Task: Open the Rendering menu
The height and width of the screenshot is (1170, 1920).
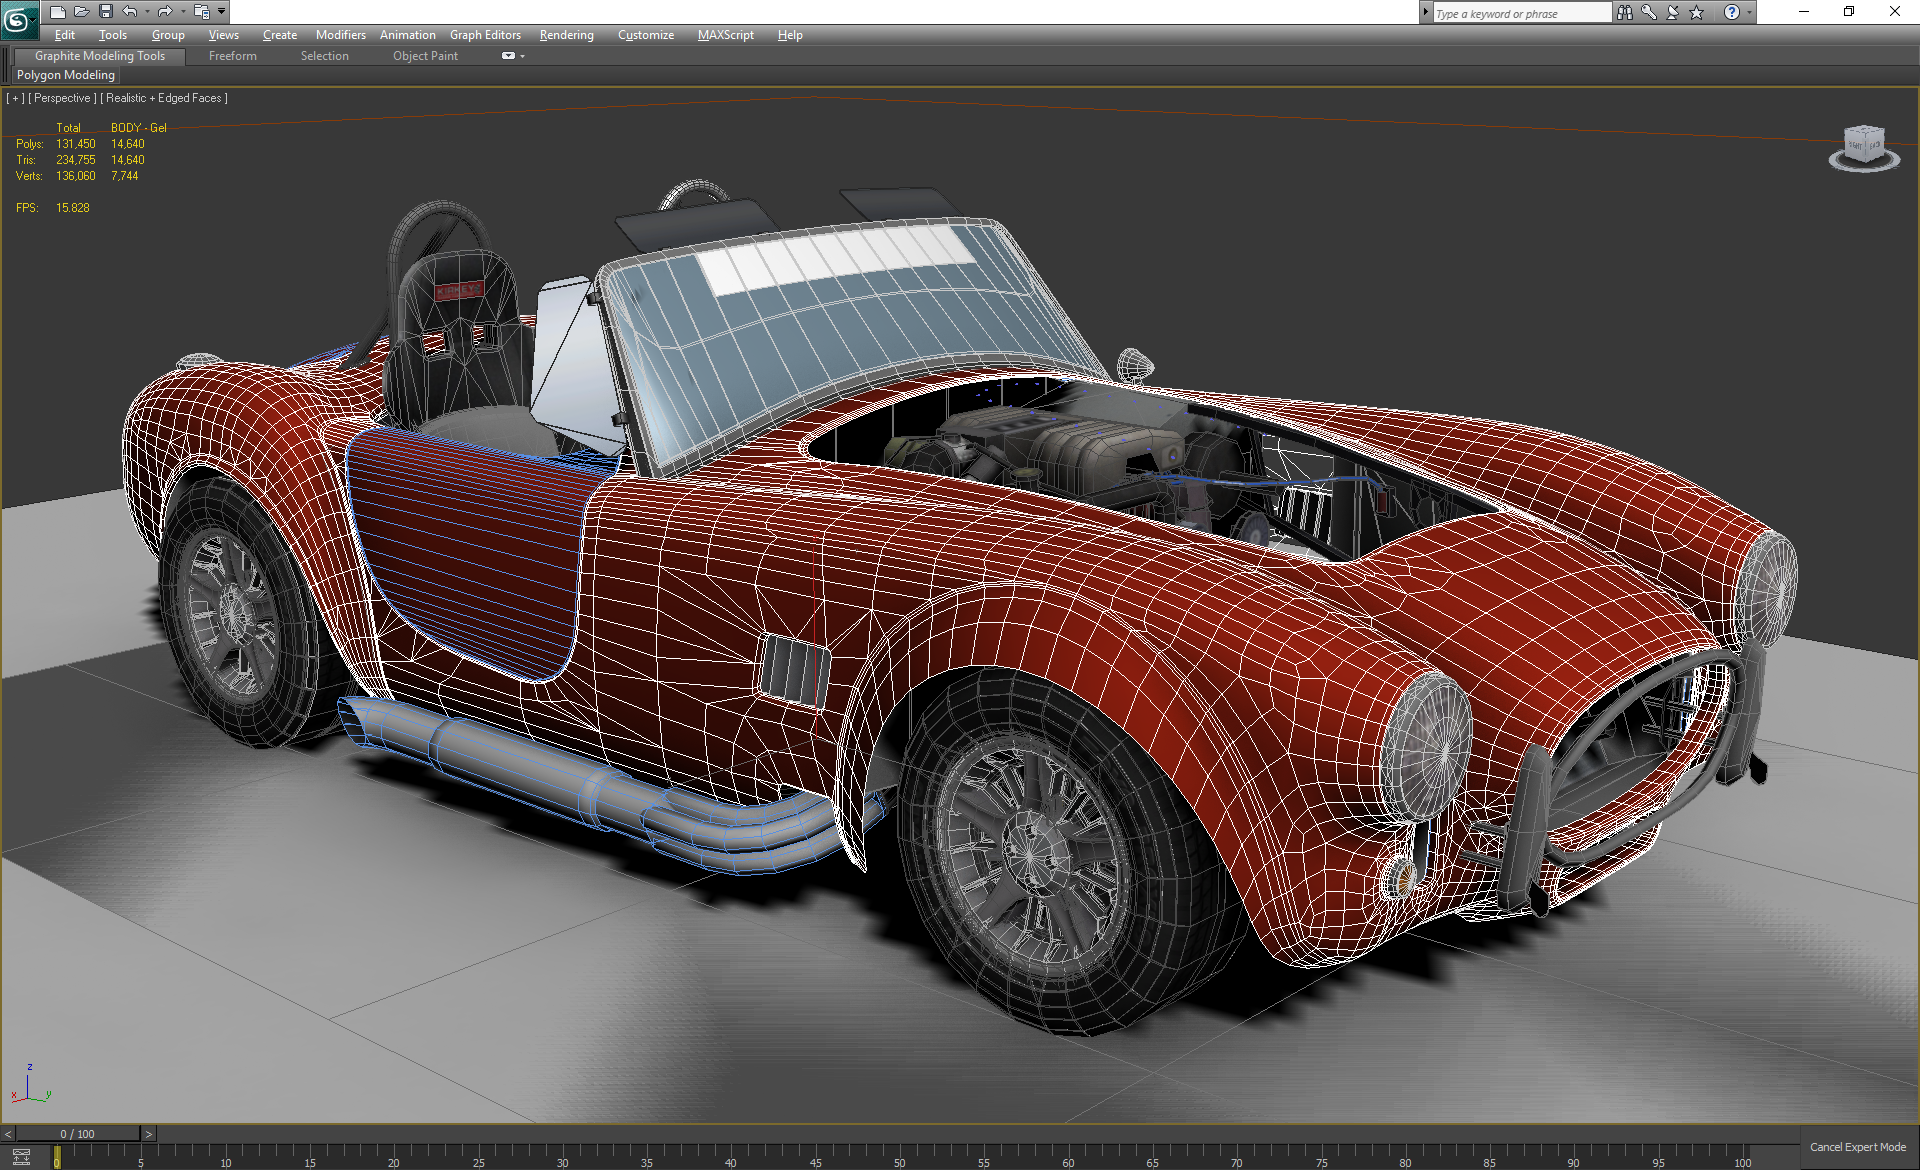Action: (x=566, y=35)
